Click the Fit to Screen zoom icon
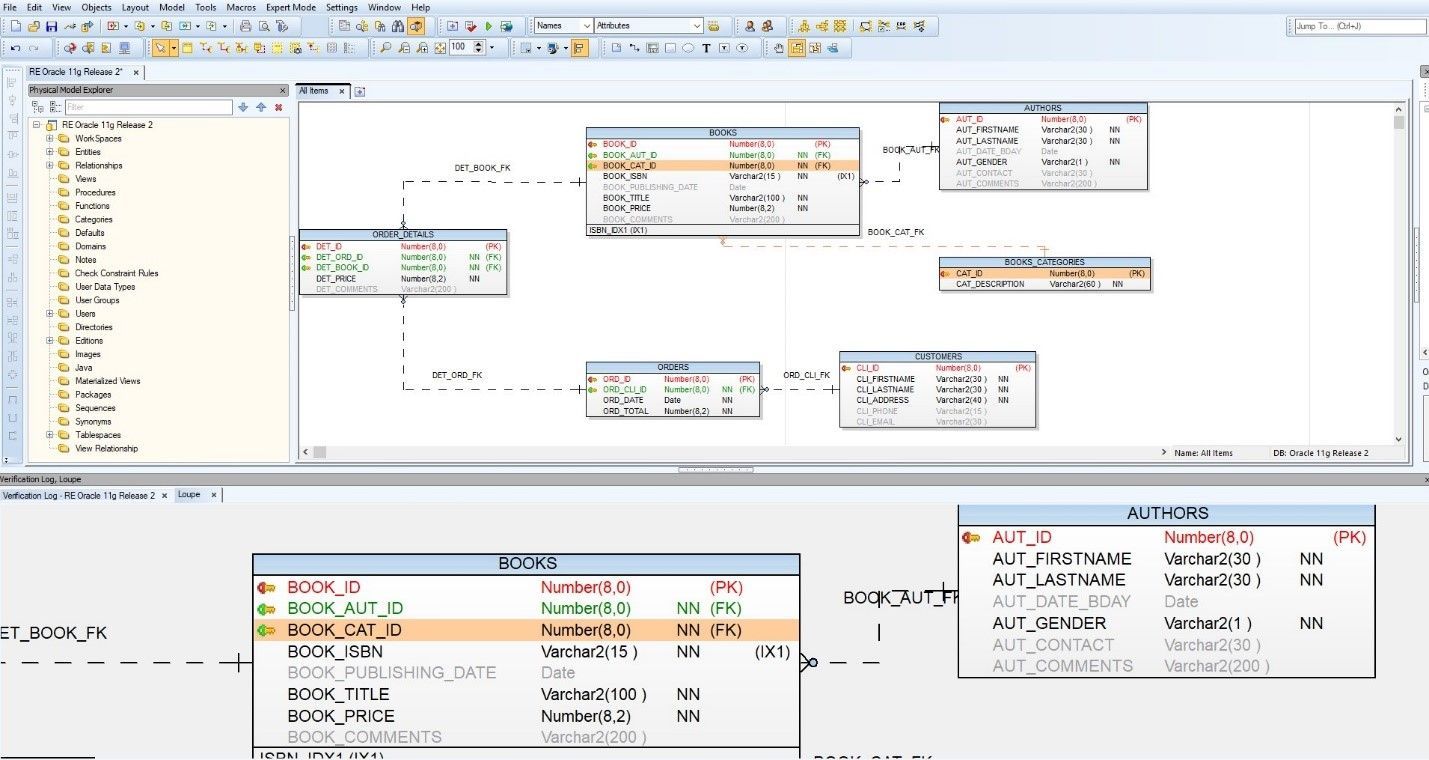The image size is (1429, 760). (440, 48)
